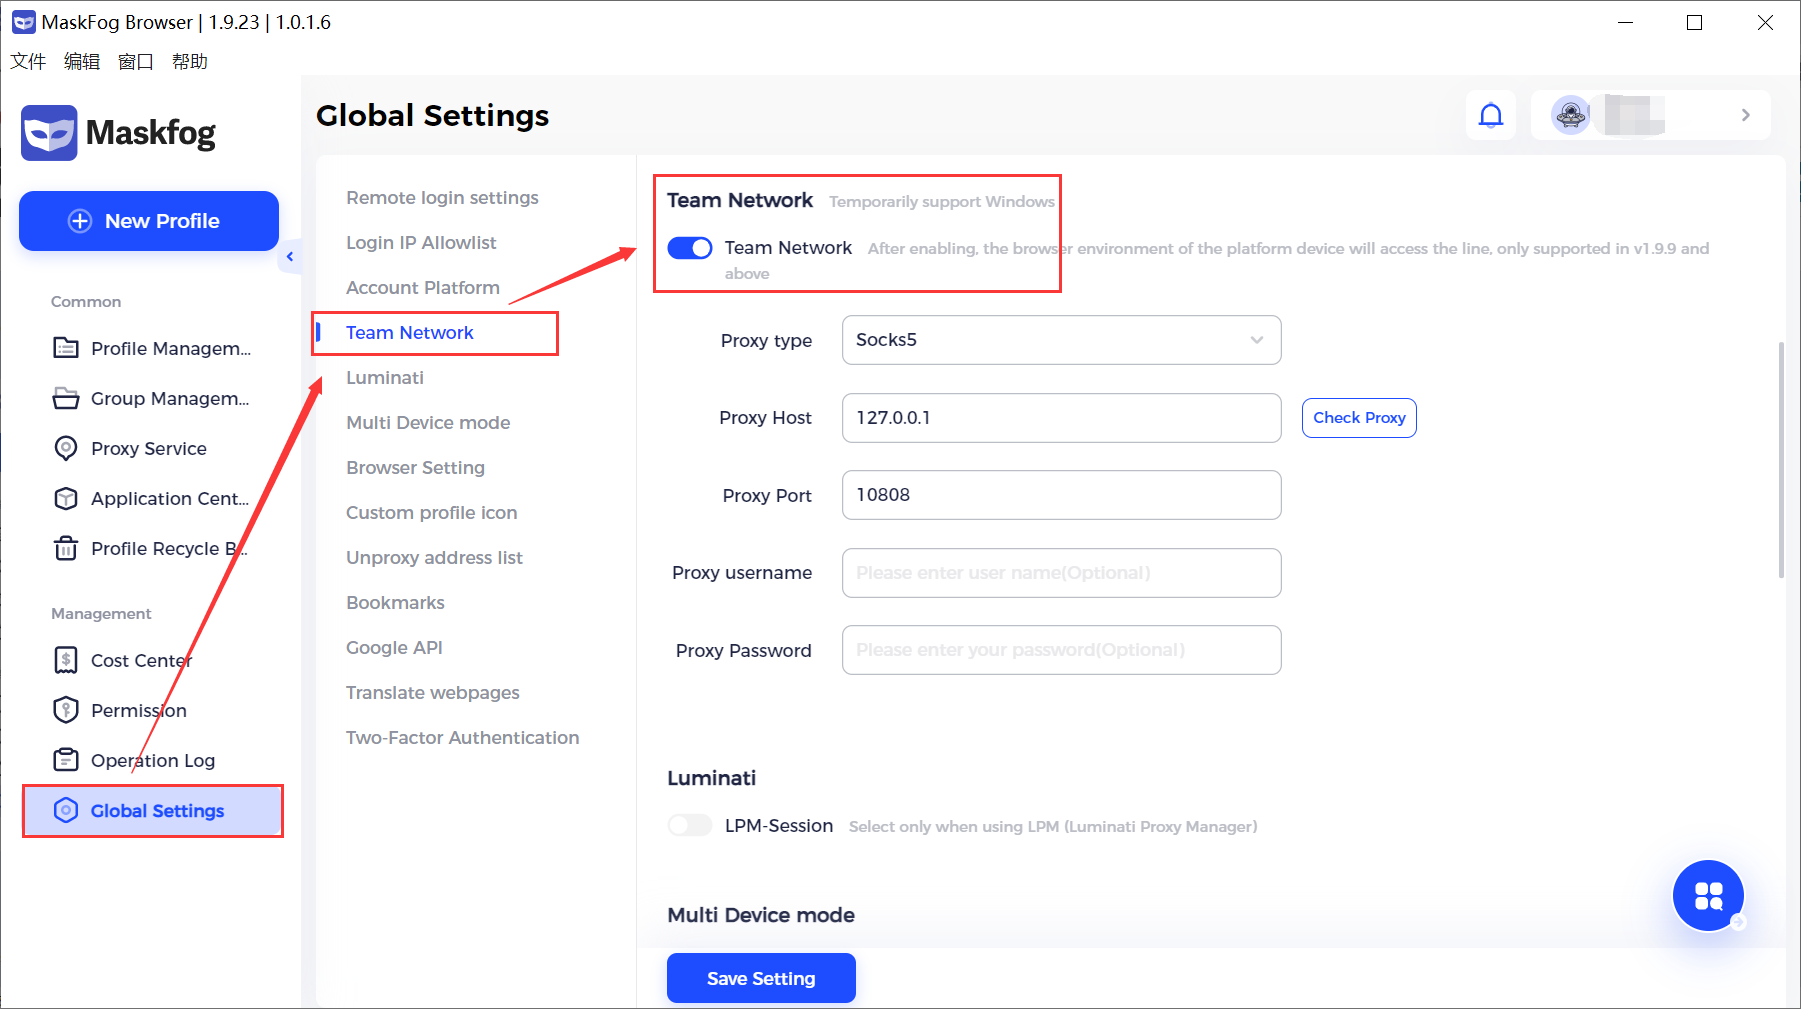Viewport: 1801px width, 1009px height.
Task: Click the Global Settings hexagon icon
Action: [66, 810]
